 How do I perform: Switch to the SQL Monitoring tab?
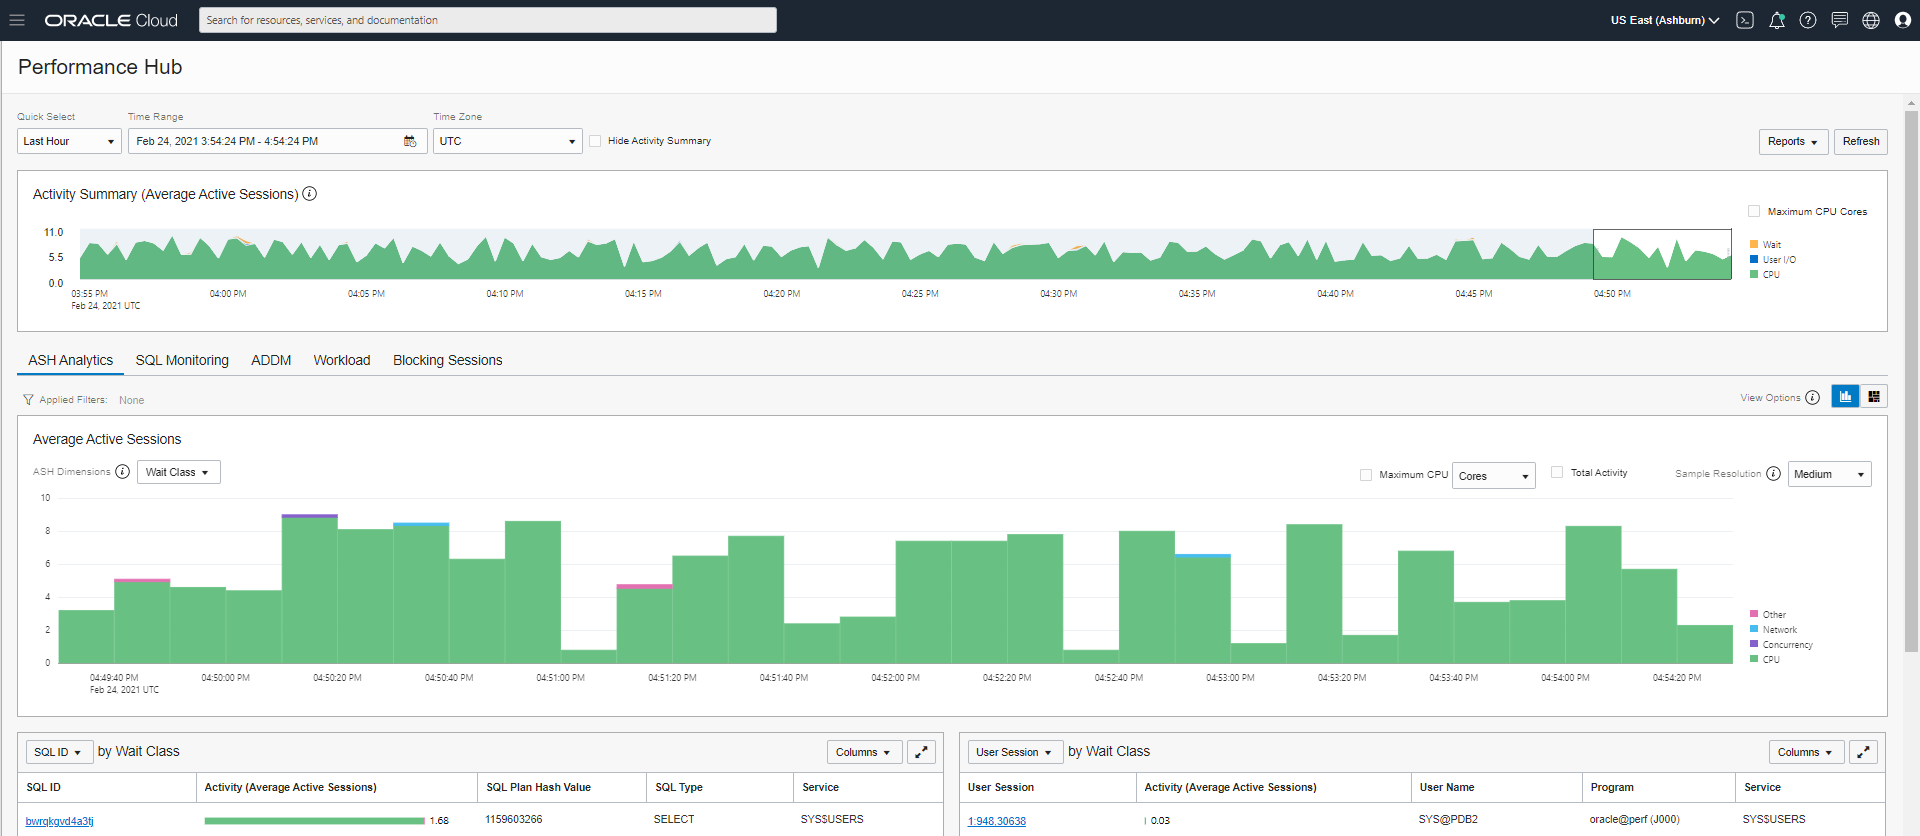pos(182,360)
